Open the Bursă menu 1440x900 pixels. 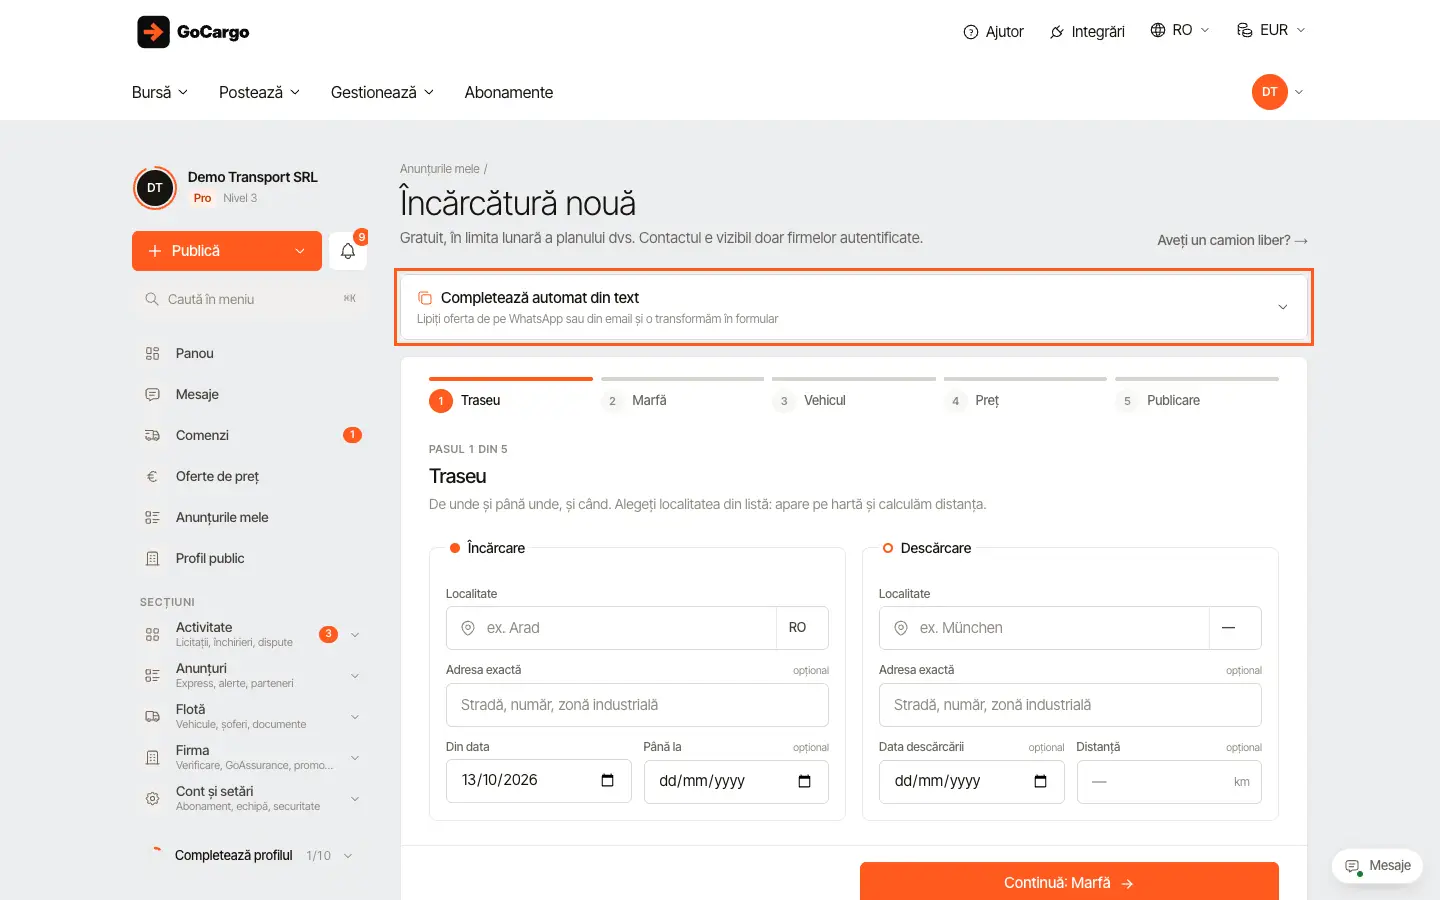tap(160, 92)
